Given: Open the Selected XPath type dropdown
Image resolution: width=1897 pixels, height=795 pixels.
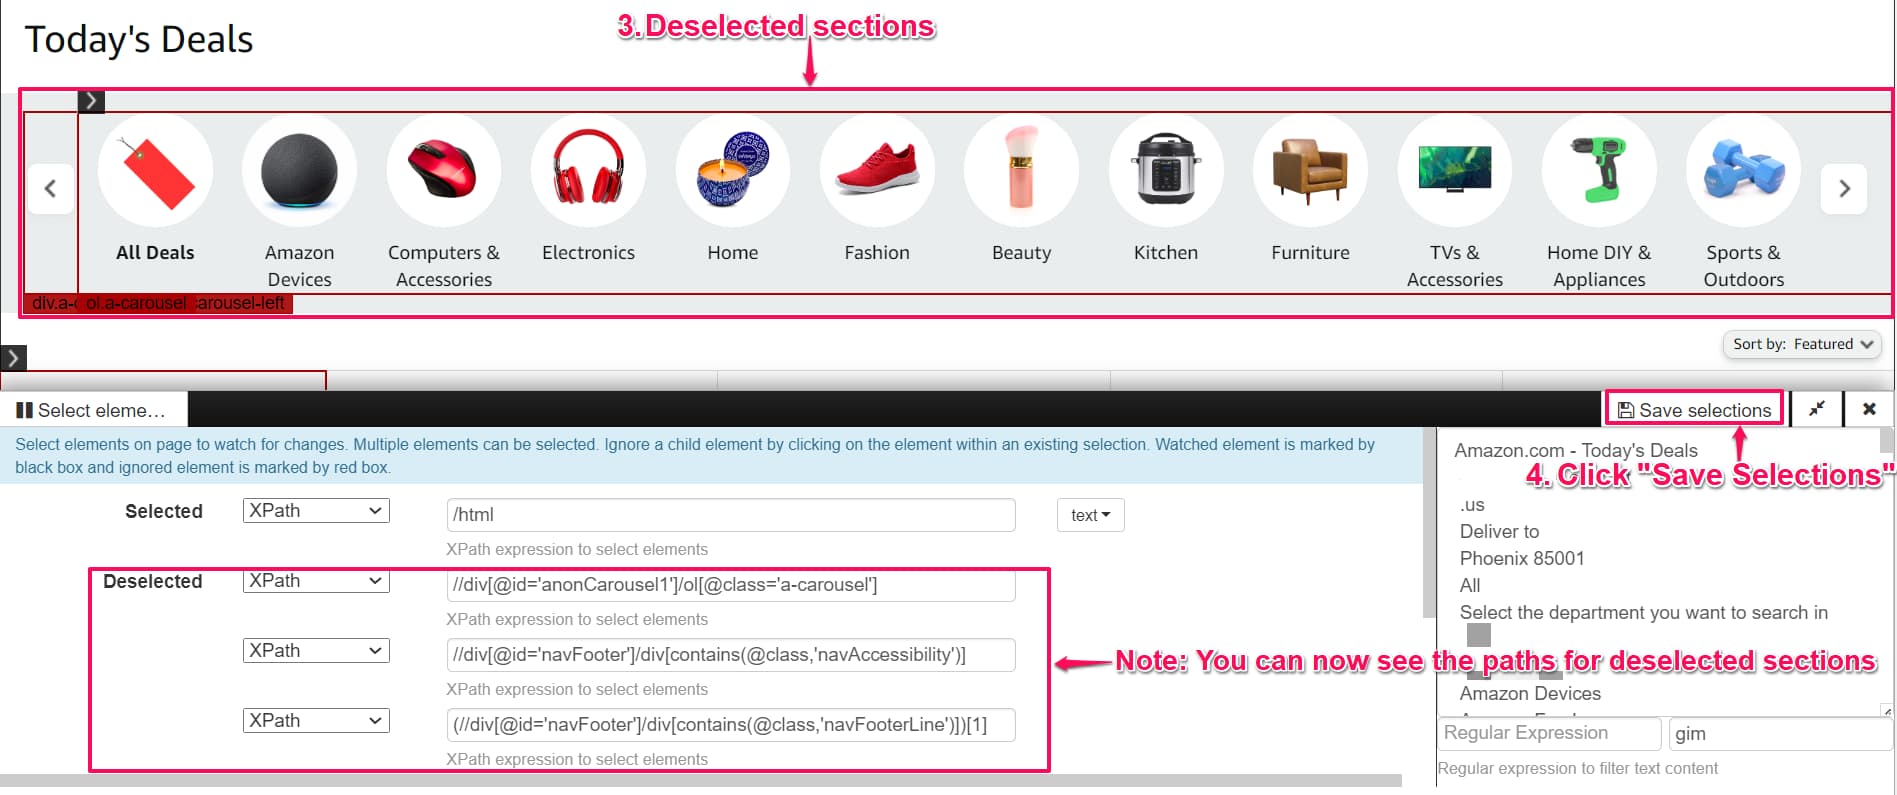Looking at the screenshot, I should [316, 511].
